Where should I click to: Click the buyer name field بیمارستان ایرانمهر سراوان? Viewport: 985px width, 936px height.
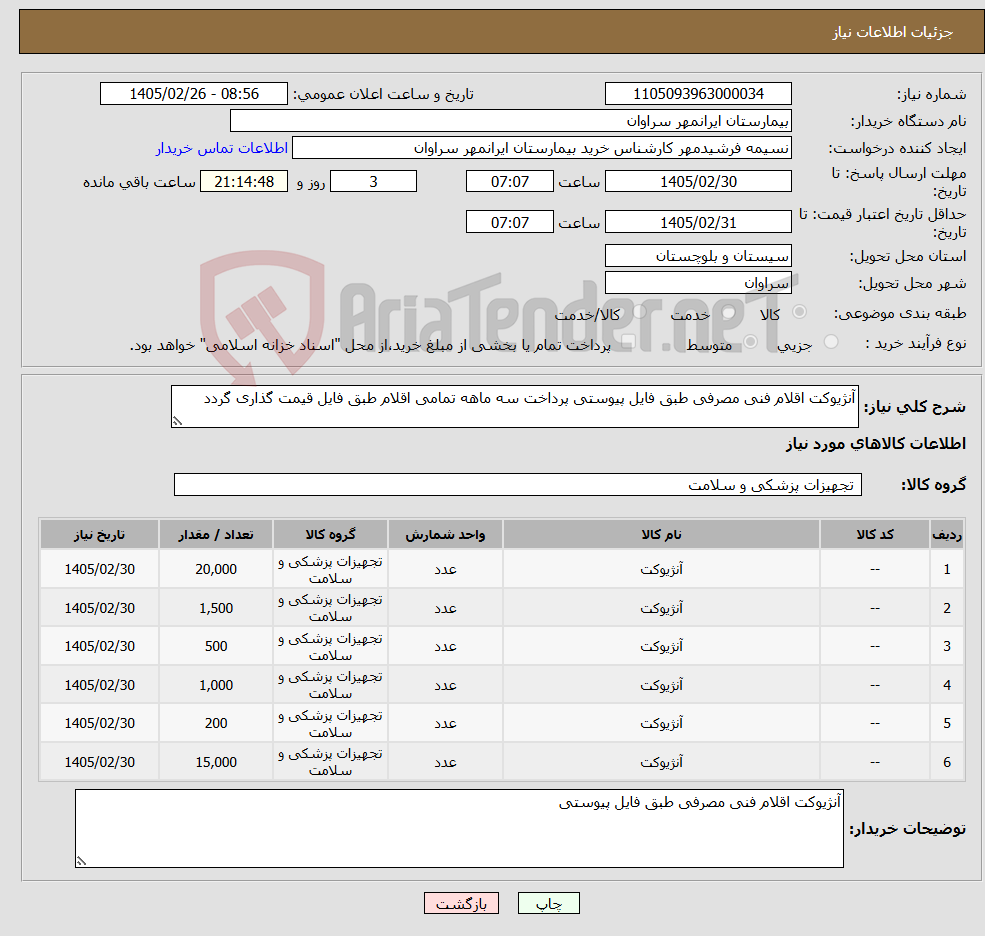511,121
